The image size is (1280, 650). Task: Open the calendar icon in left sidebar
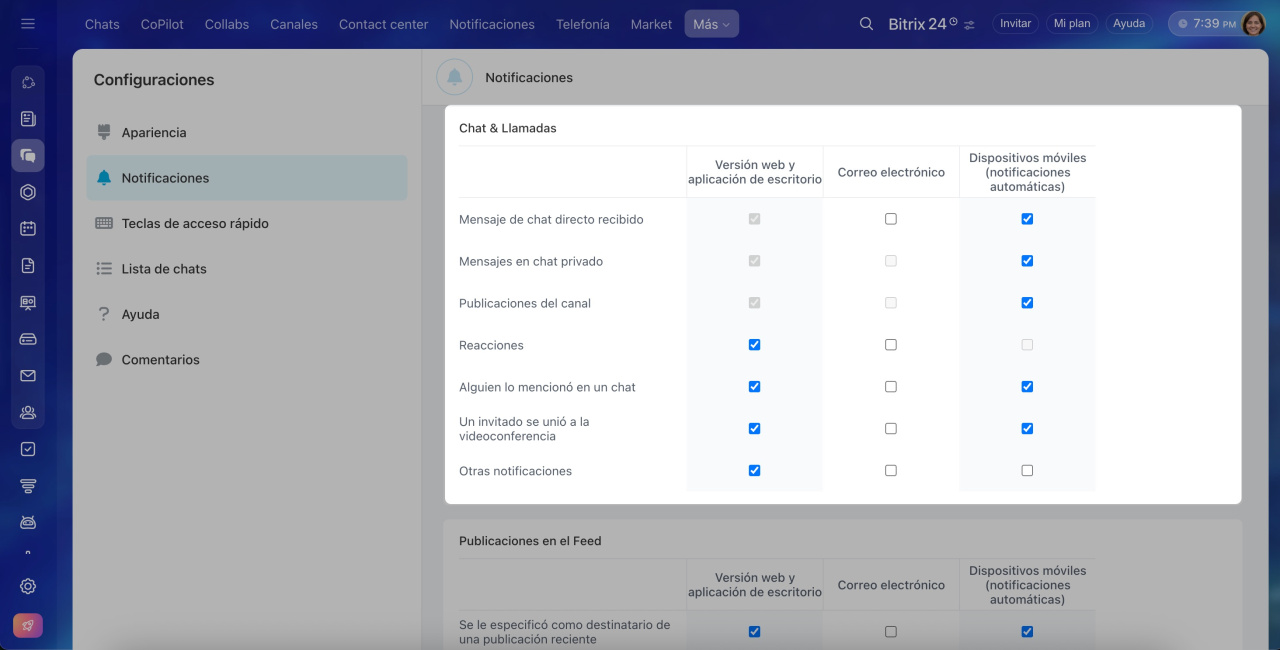28,228
